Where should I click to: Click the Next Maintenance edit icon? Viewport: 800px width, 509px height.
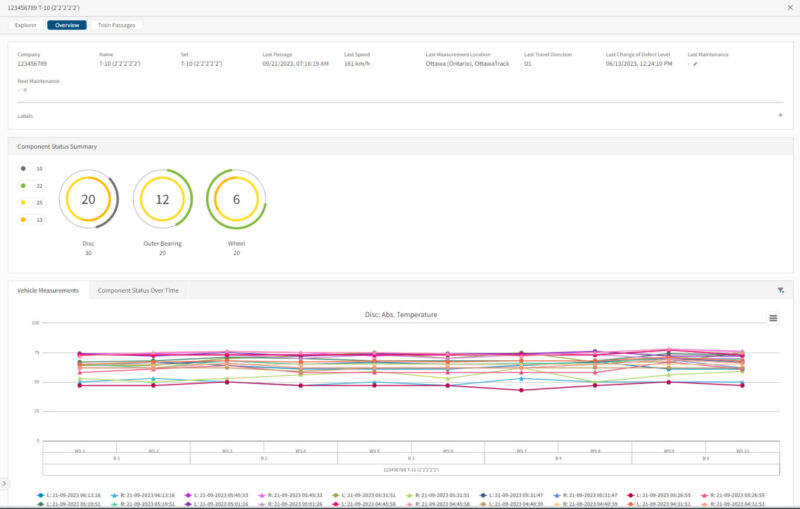click(x=25, y=90)
